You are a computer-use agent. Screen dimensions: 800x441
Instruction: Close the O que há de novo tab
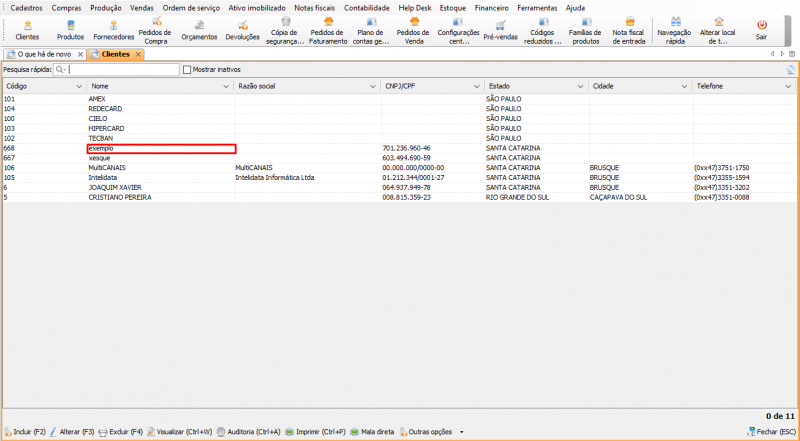80,54
